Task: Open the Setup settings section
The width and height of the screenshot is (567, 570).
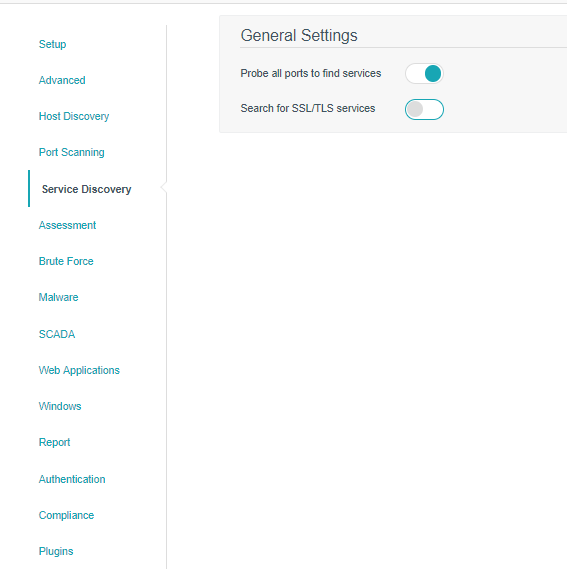Action: point(52,44)
